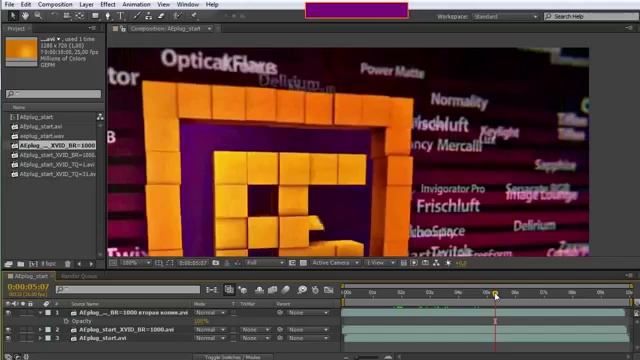Select the Pan Behind tool
640x360 pixels.
click(x=80, y=16)
